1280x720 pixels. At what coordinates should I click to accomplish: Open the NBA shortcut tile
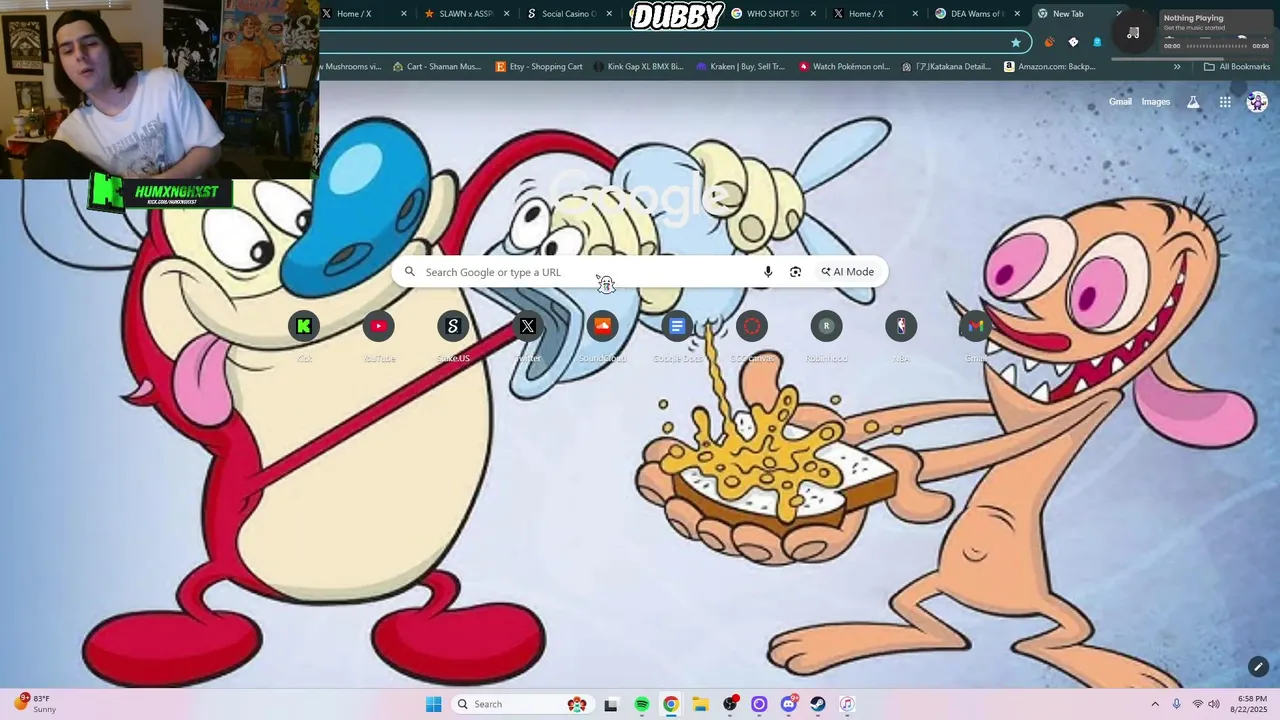coord(901,326)
